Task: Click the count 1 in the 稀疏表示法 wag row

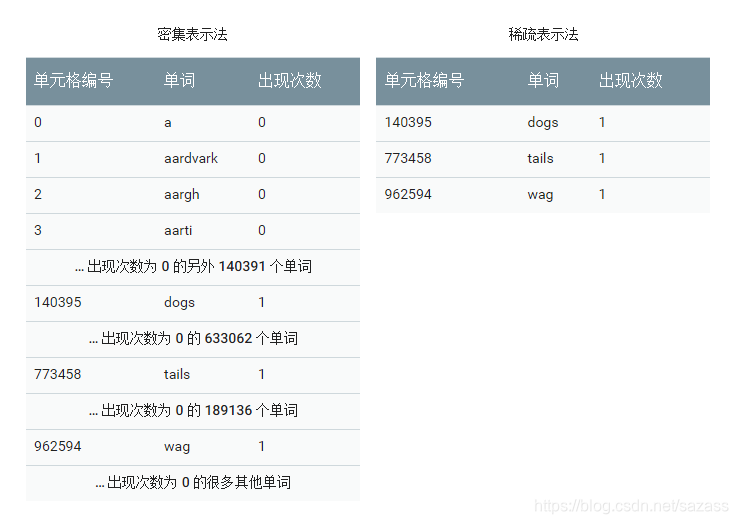Action: click(602, 194)
